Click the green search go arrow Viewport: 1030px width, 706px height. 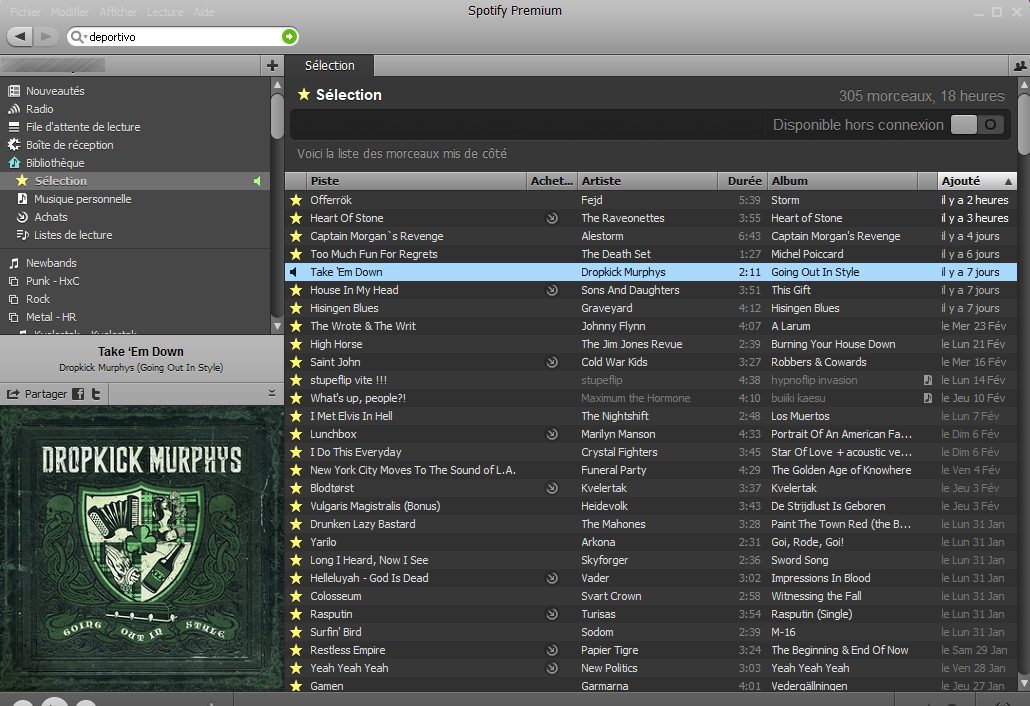(x=289, y=37)
